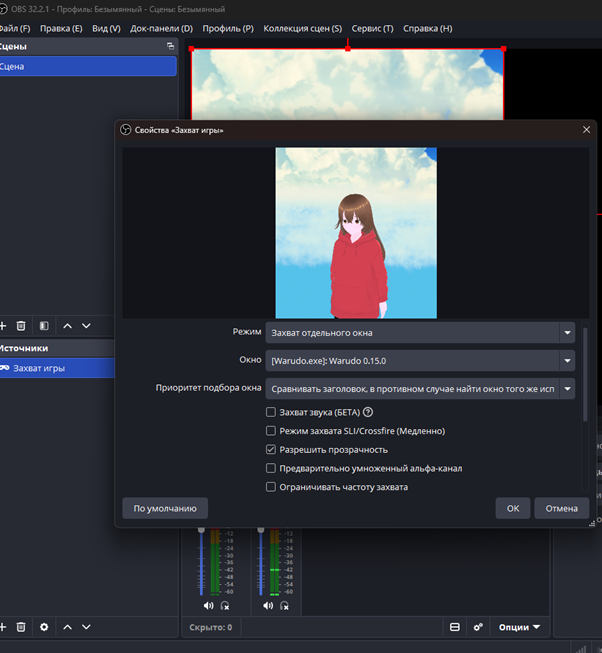Click the main OBS preview canvas clouds
The width and height of the screenshot is (602, 653).
[347, 85]
